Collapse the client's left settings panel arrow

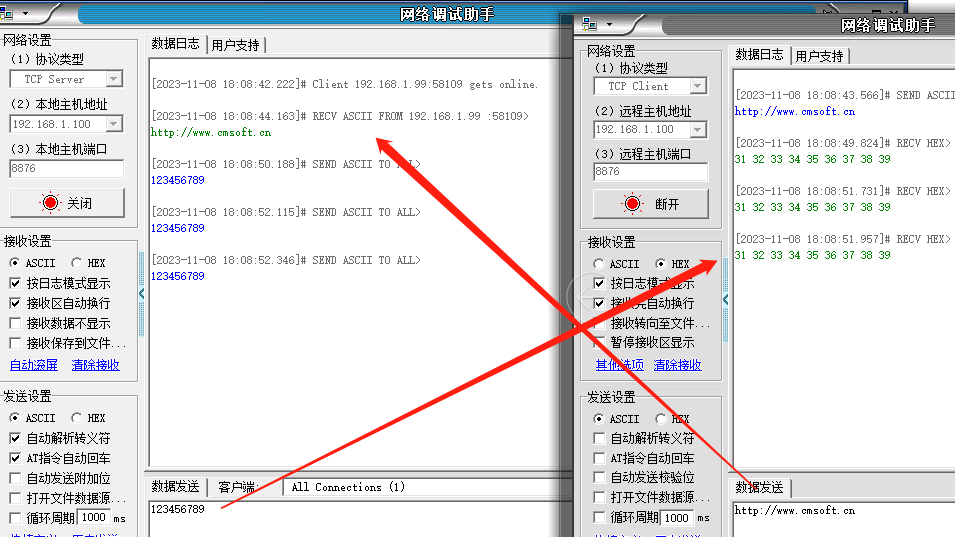(x=726, y=299)
